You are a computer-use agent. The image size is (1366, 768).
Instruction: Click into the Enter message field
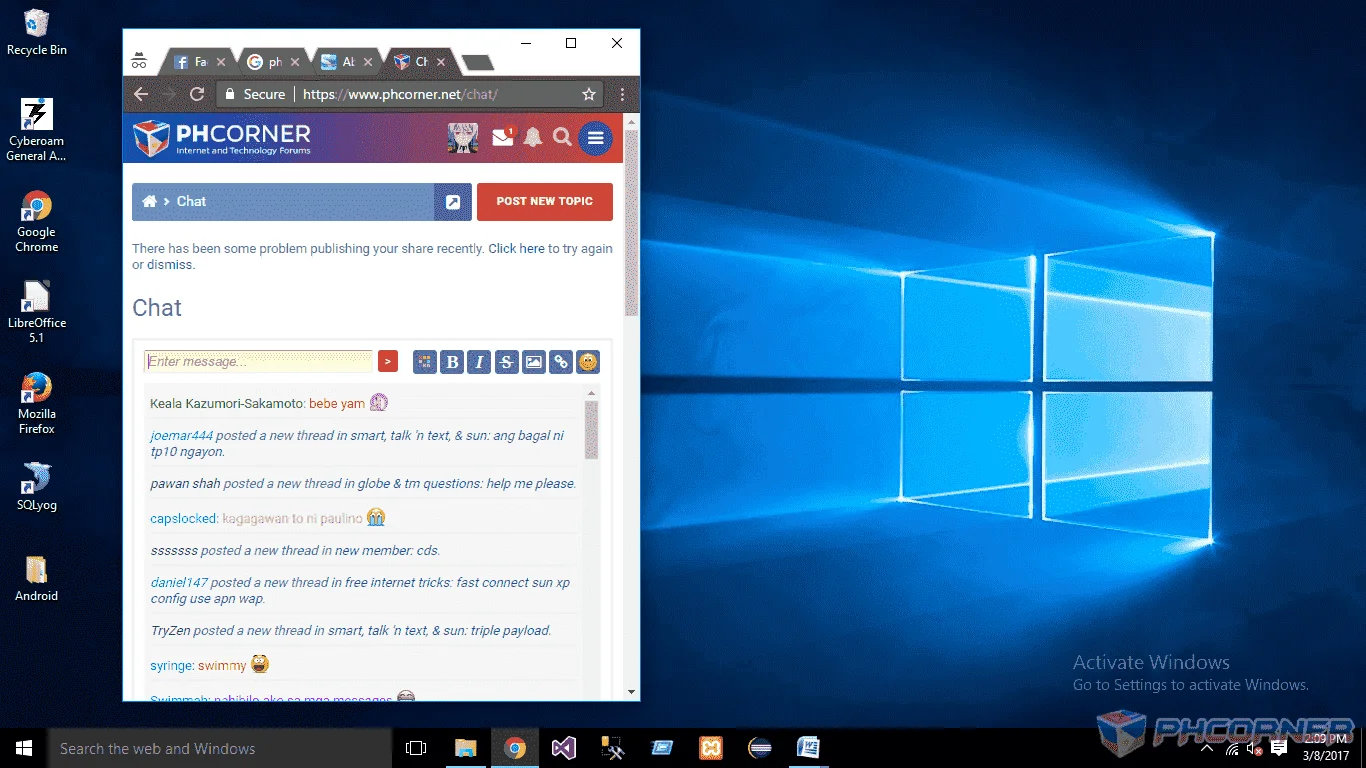pyautogui.click(x=258, y=361)
